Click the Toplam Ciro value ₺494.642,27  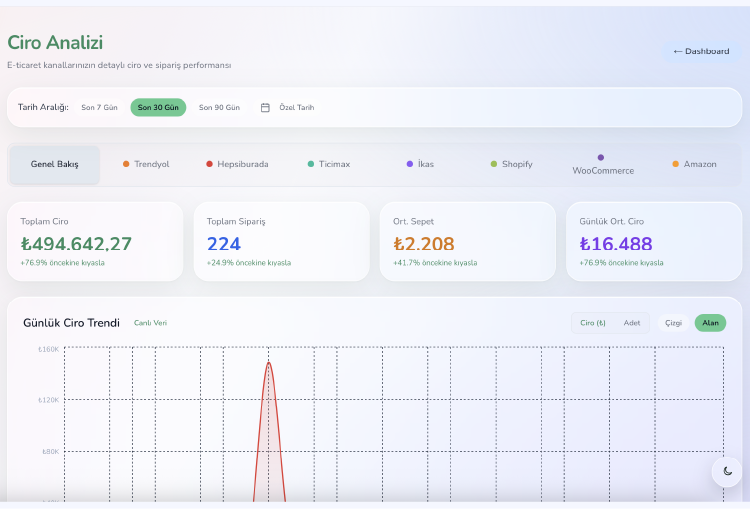[x=76, y=244]
